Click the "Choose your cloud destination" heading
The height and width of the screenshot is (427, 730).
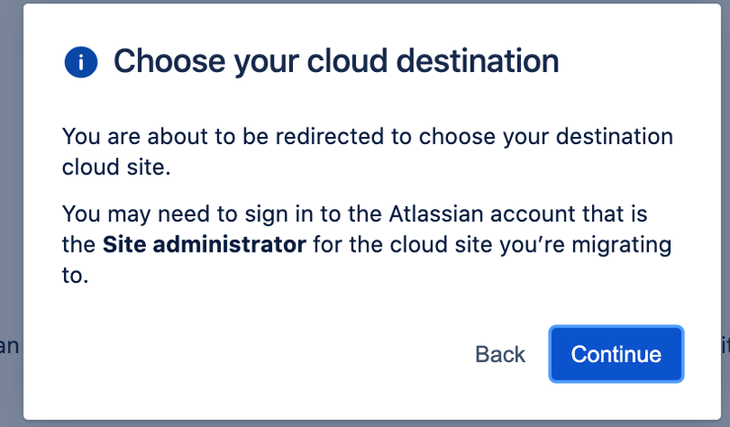pyautogui.click(x=336, y=61)
